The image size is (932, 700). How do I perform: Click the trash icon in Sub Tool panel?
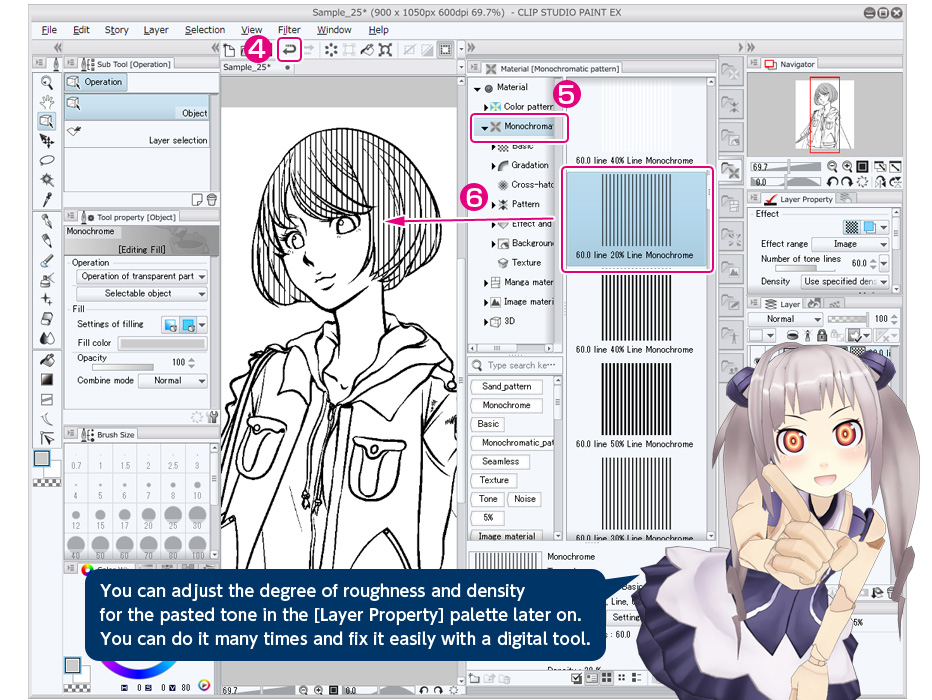(x=212, y=199)
